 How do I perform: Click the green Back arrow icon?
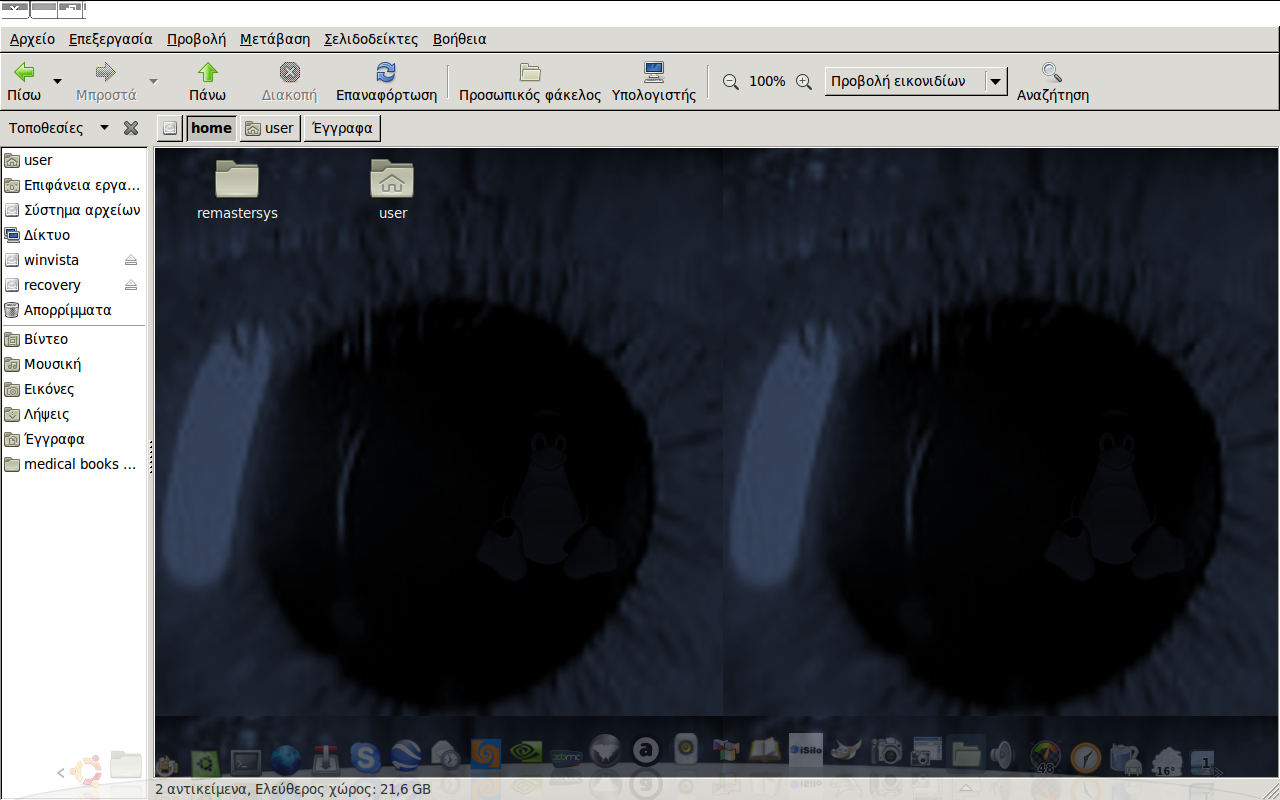coord(24,73)
